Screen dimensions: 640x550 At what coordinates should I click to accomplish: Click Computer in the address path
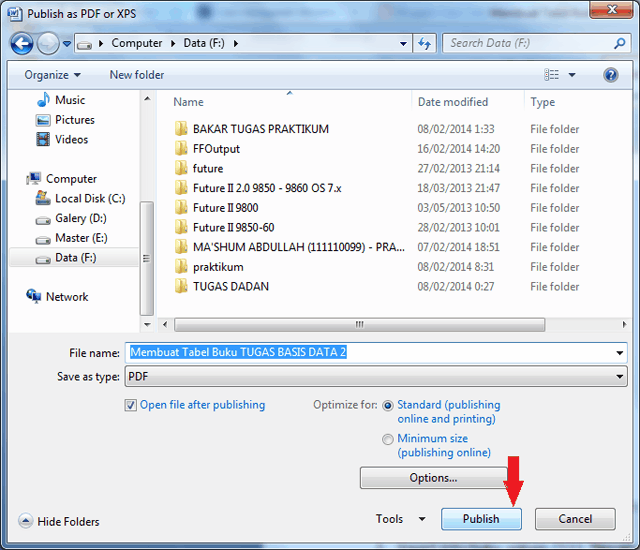[137, 43]
